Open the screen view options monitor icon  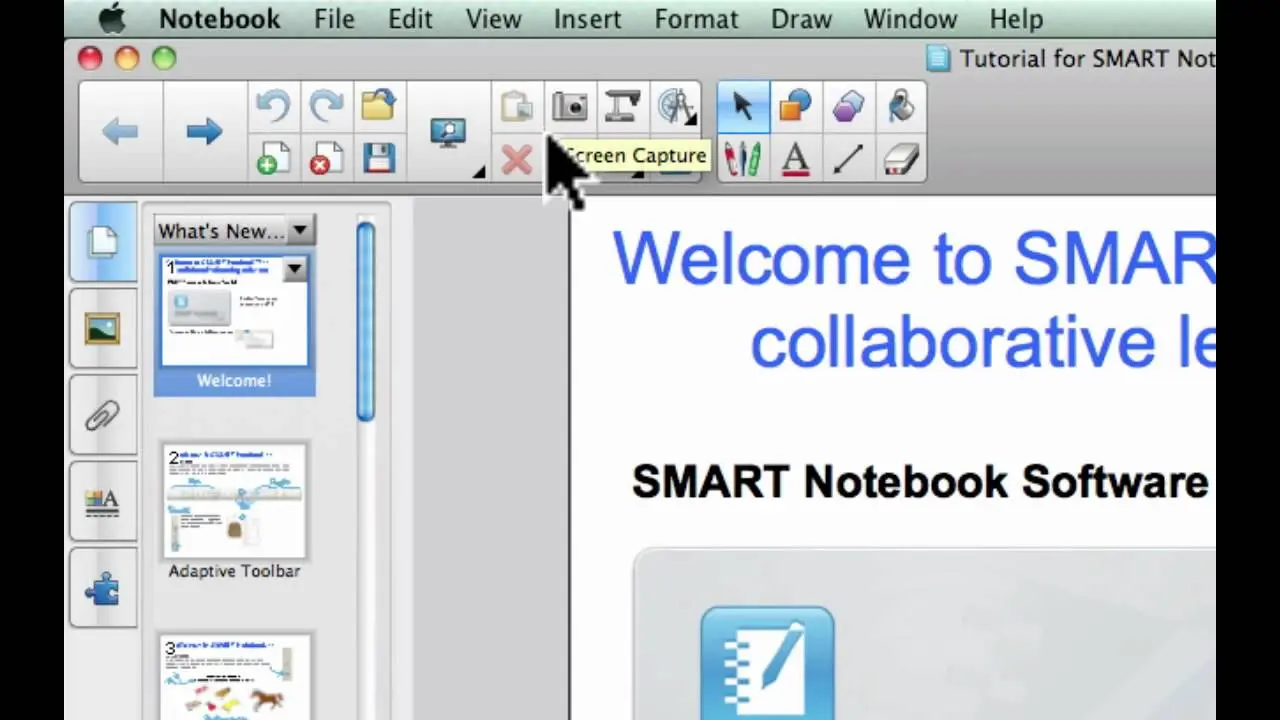coord(448,132)
